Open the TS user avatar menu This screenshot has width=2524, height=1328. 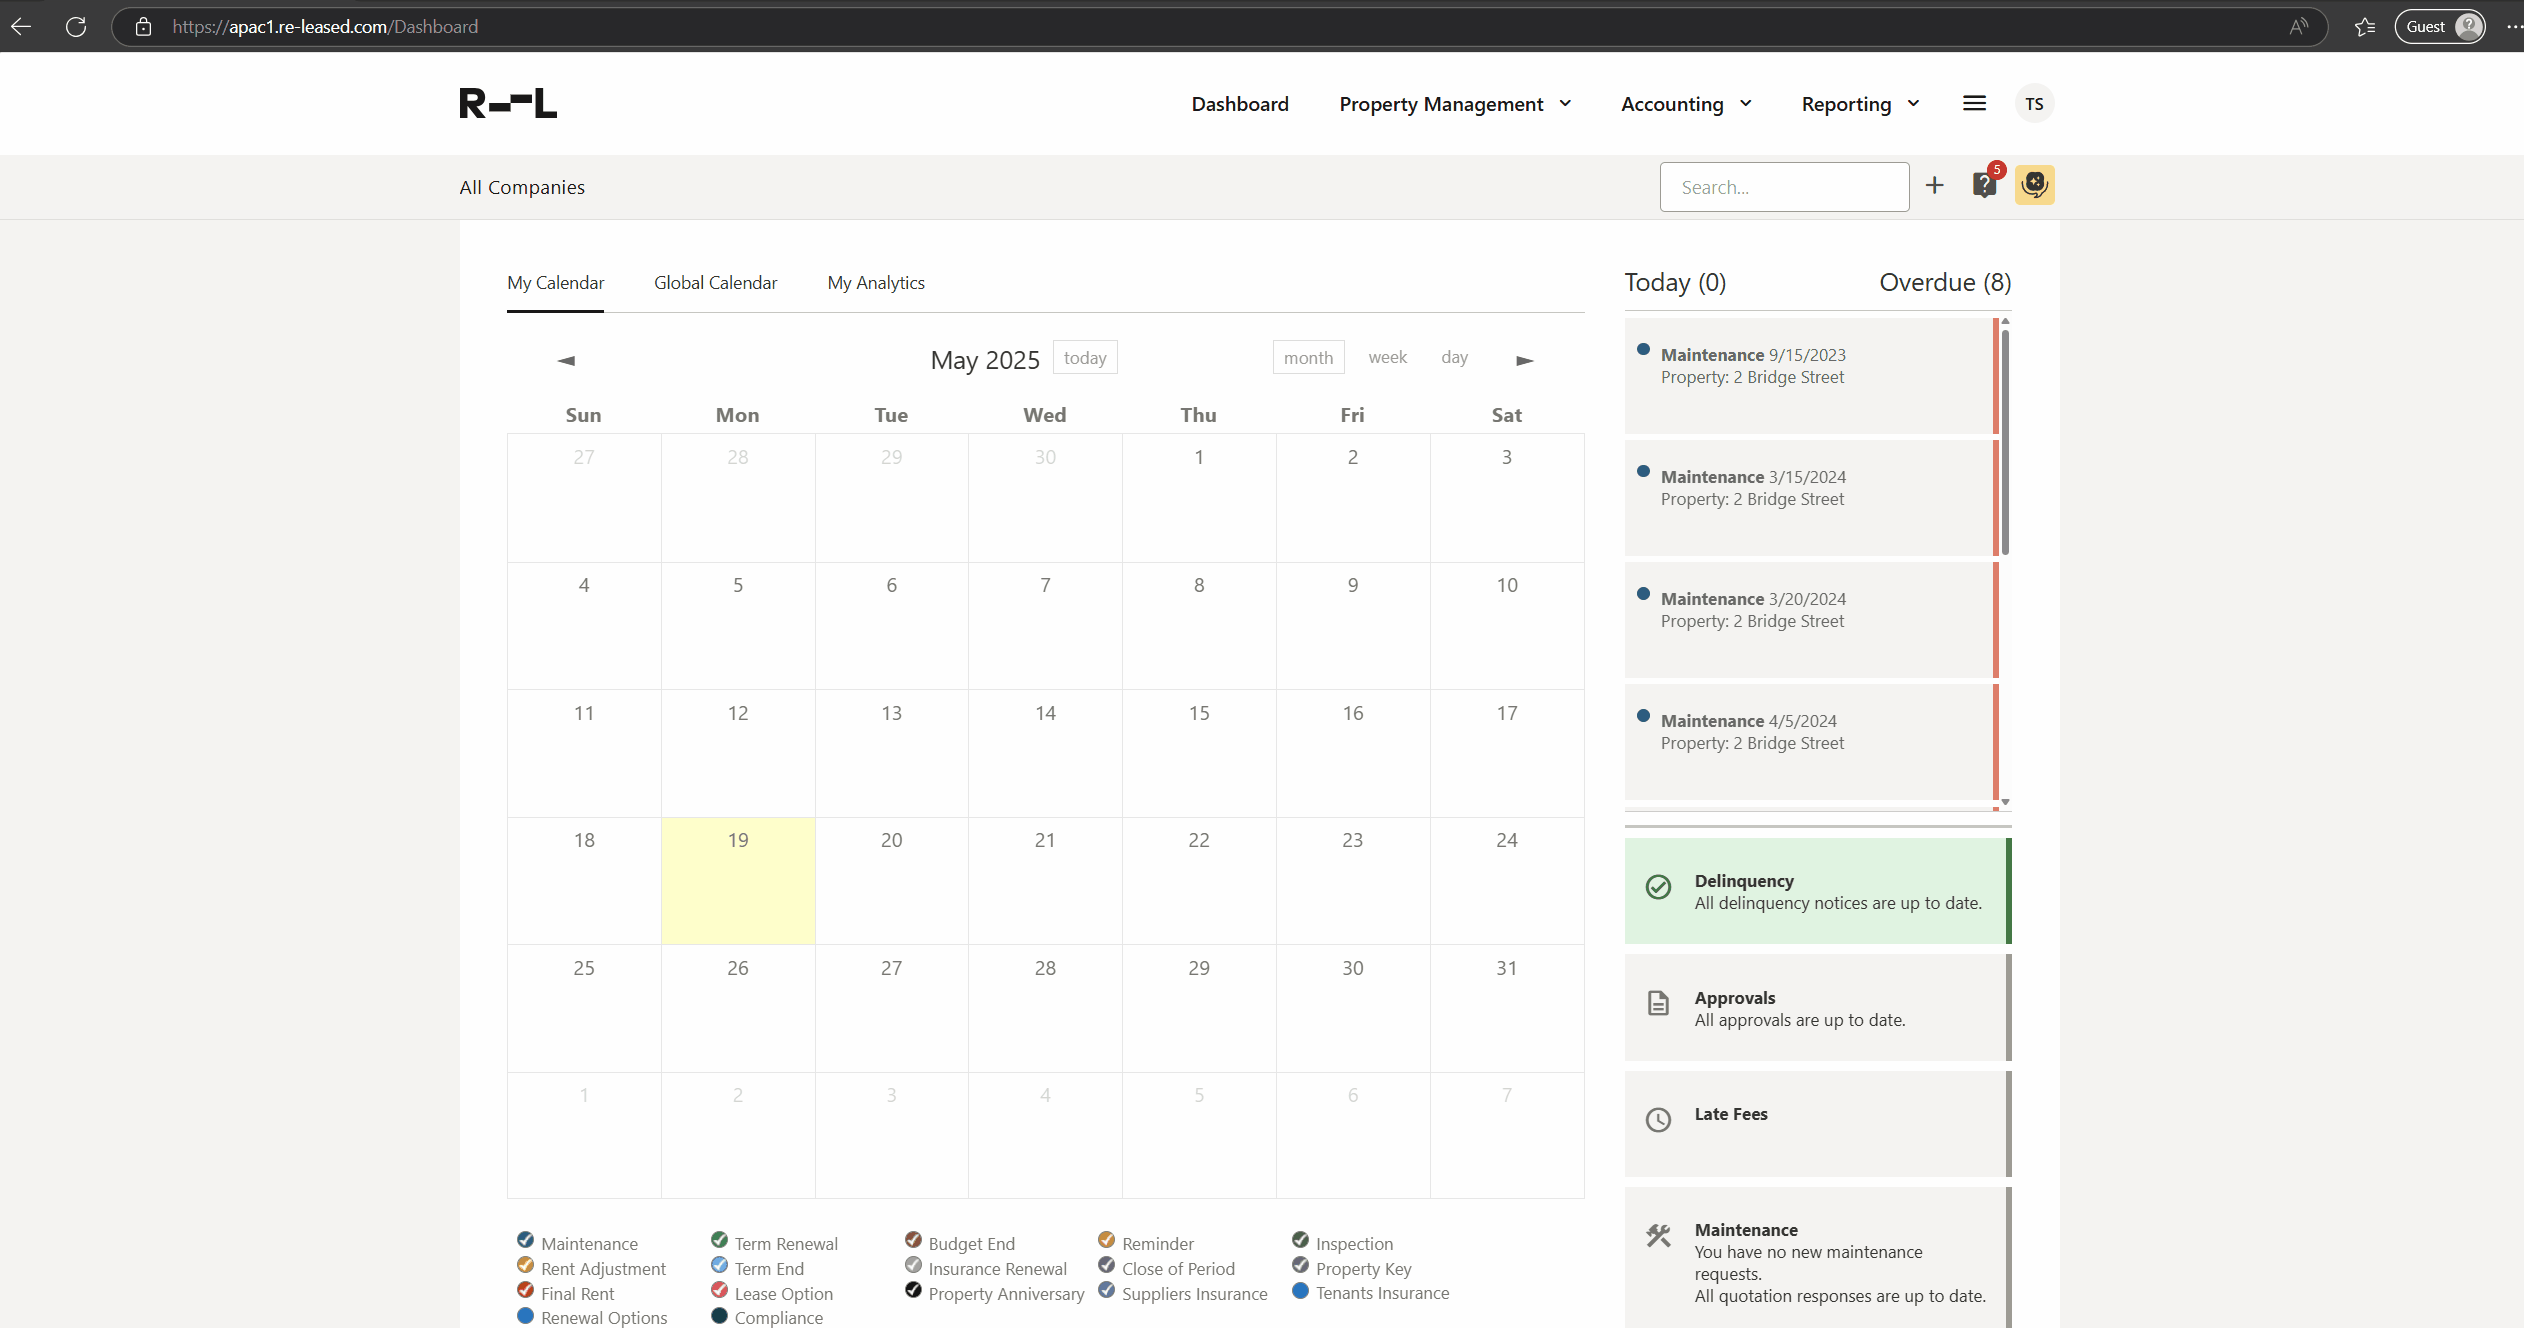pyautogui.click(x=2034, y=104)
